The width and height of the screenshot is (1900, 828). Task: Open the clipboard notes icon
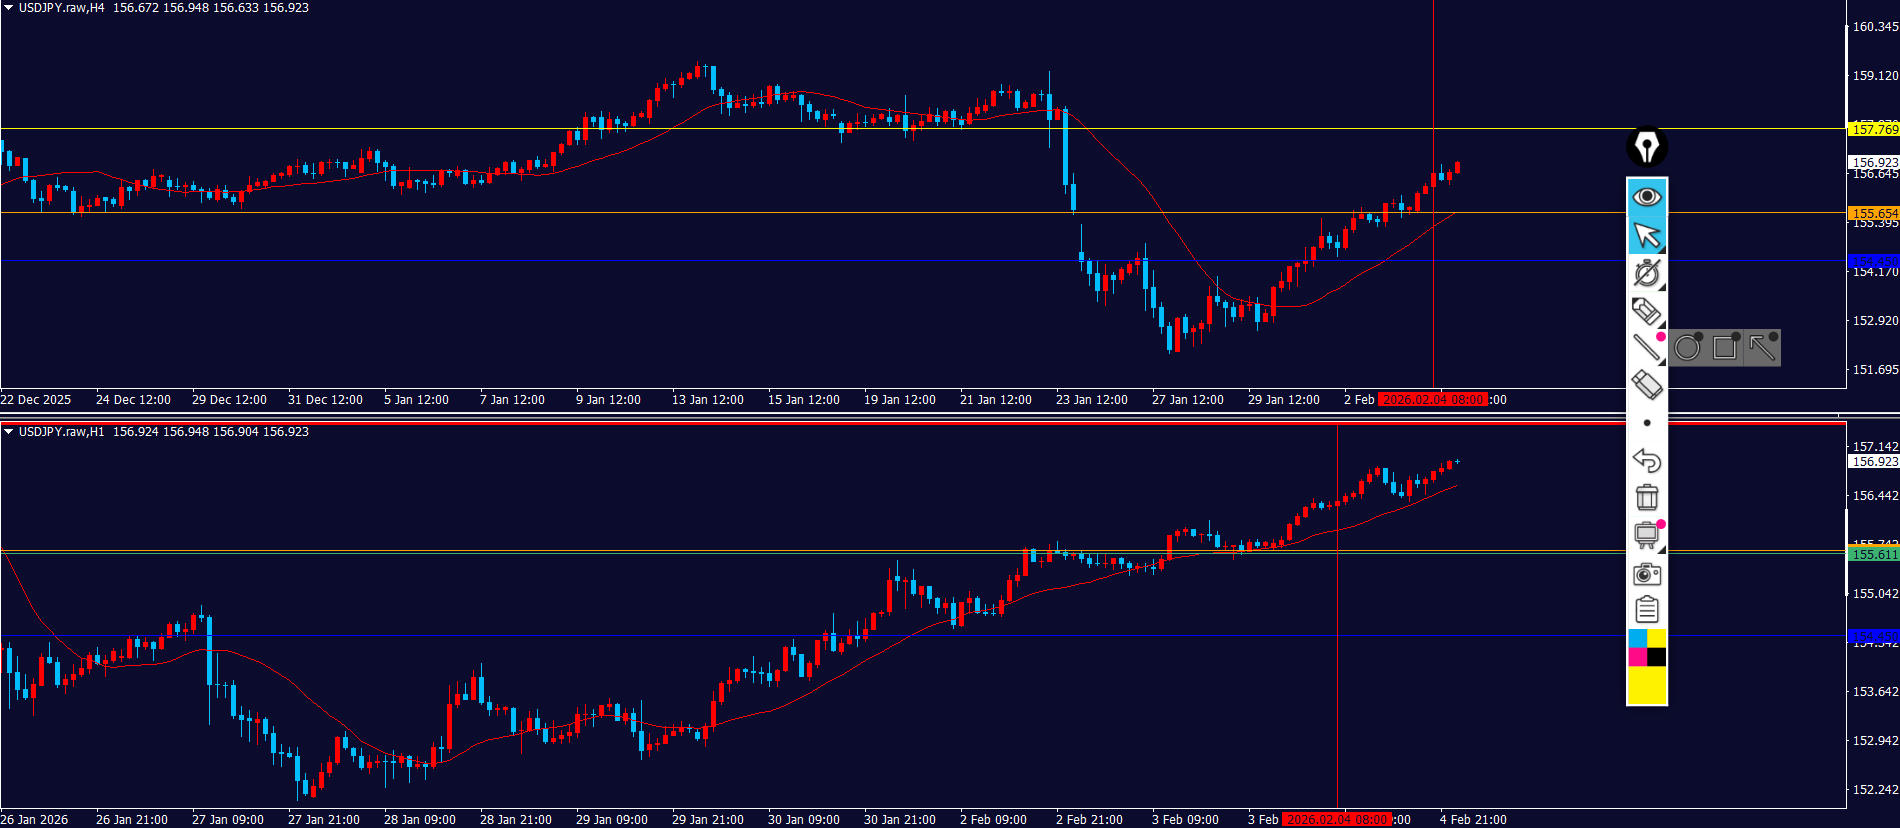pos(1646,610)
